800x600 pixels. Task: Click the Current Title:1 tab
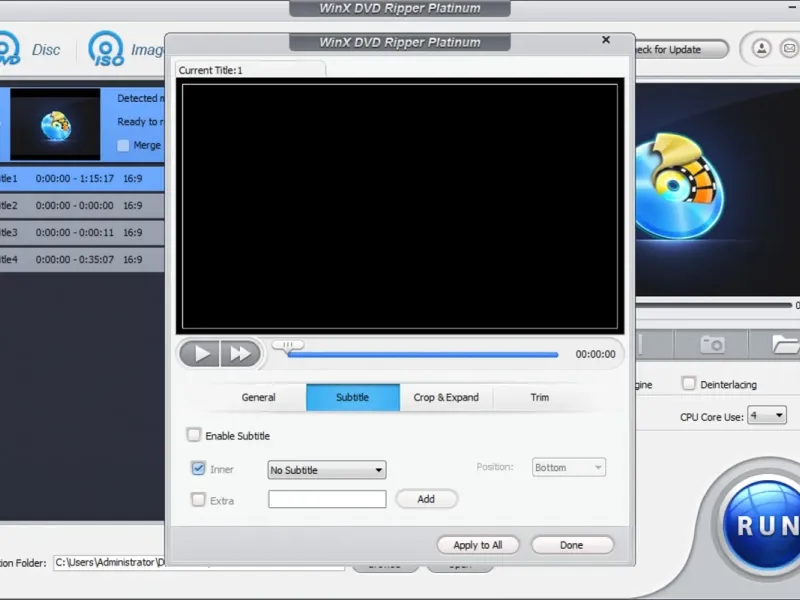[x=250, y=70]
